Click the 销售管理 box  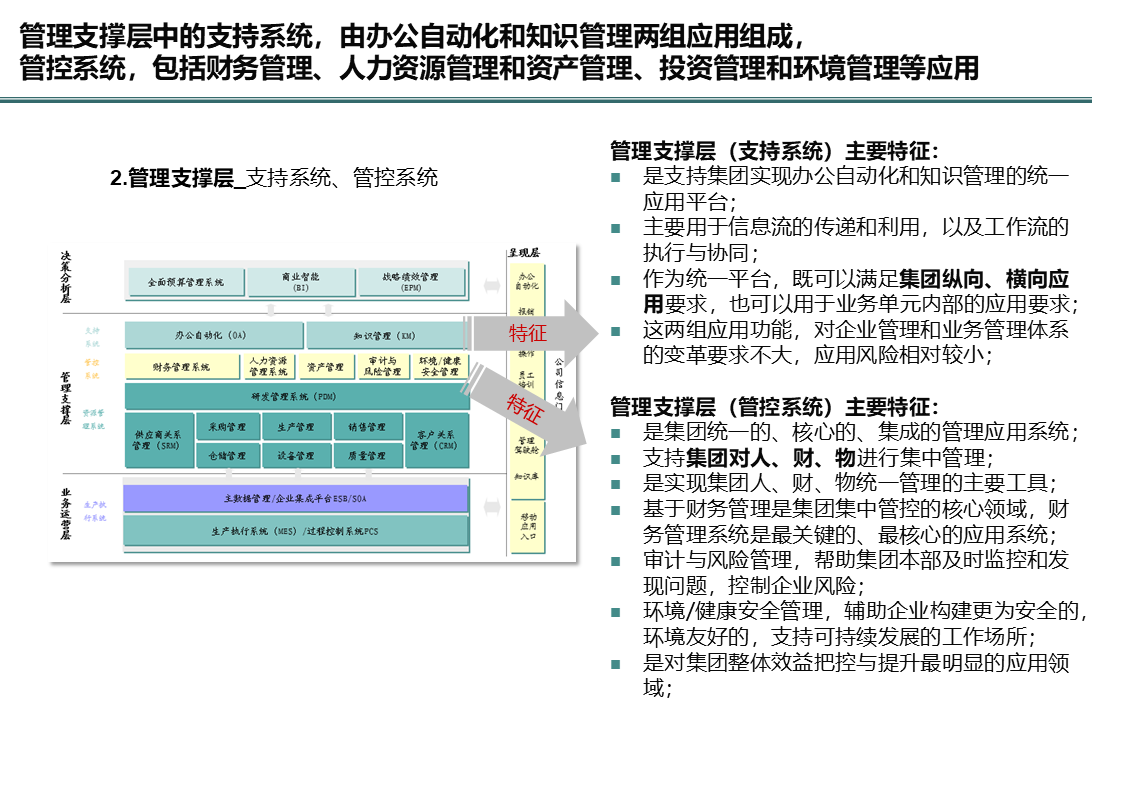(367, 427)
